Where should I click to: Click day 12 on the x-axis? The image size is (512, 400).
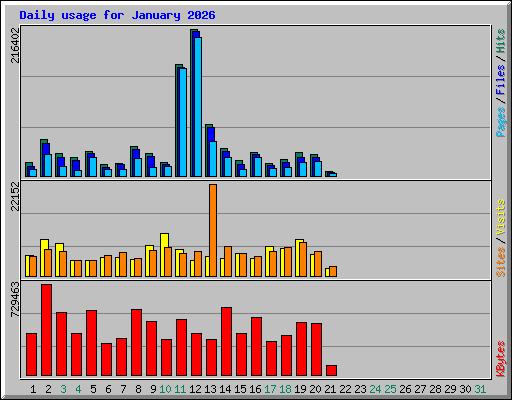[195, 389]
